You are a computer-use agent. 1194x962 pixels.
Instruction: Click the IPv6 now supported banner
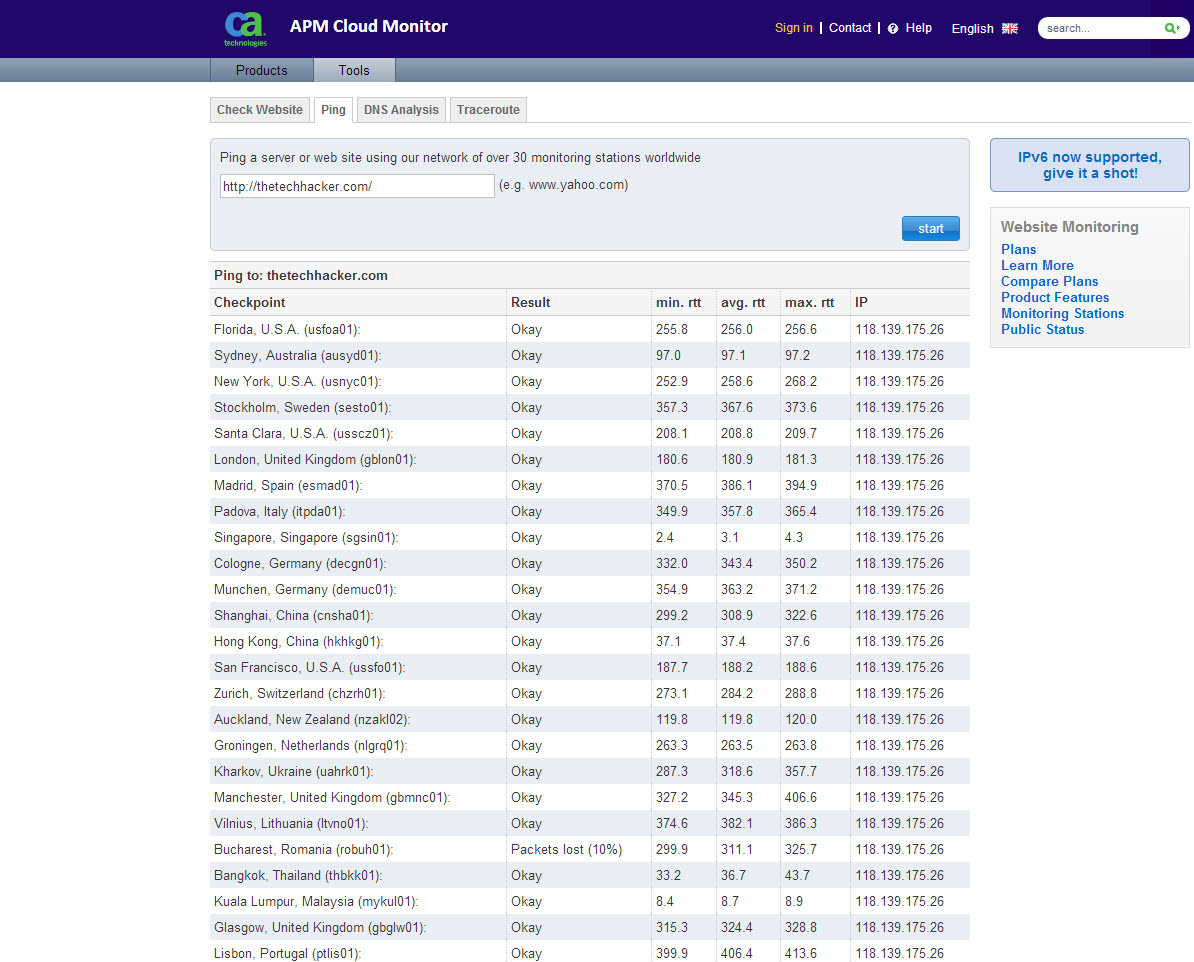(1090, 165)
